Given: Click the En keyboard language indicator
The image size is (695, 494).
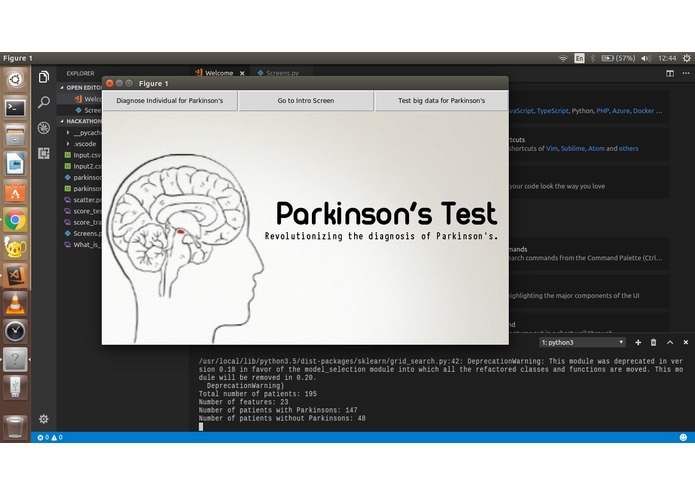Looking at the screenshot, I should tap(579, 58).
